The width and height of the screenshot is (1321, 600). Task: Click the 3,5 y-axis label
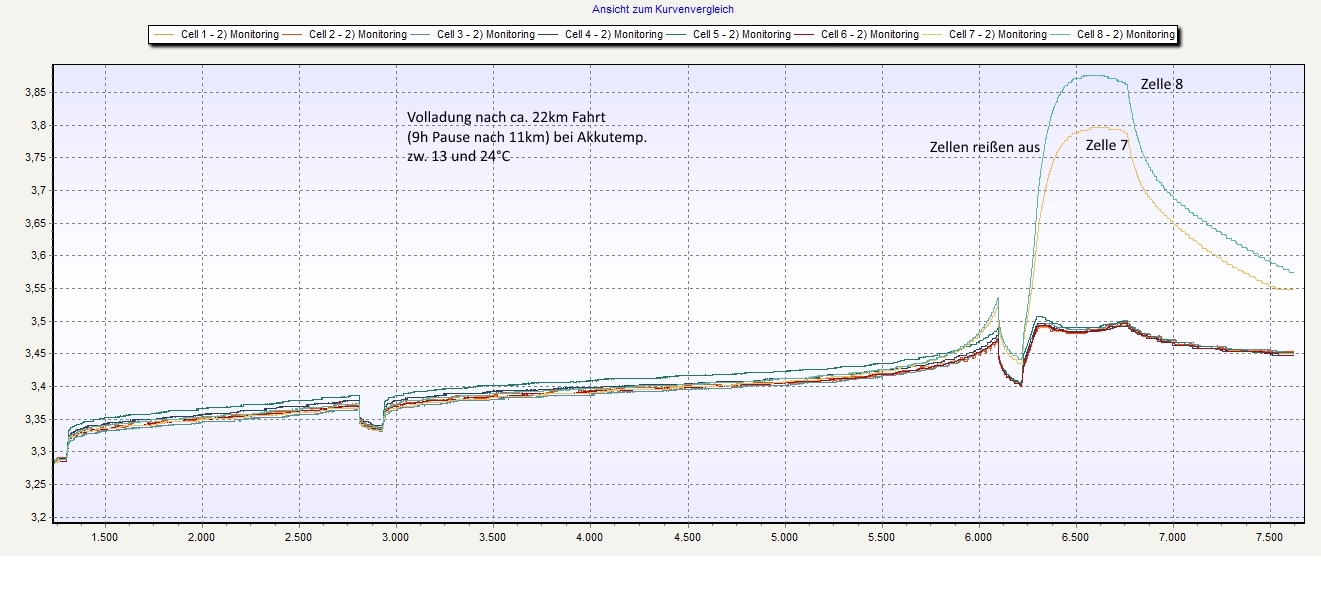37,321
